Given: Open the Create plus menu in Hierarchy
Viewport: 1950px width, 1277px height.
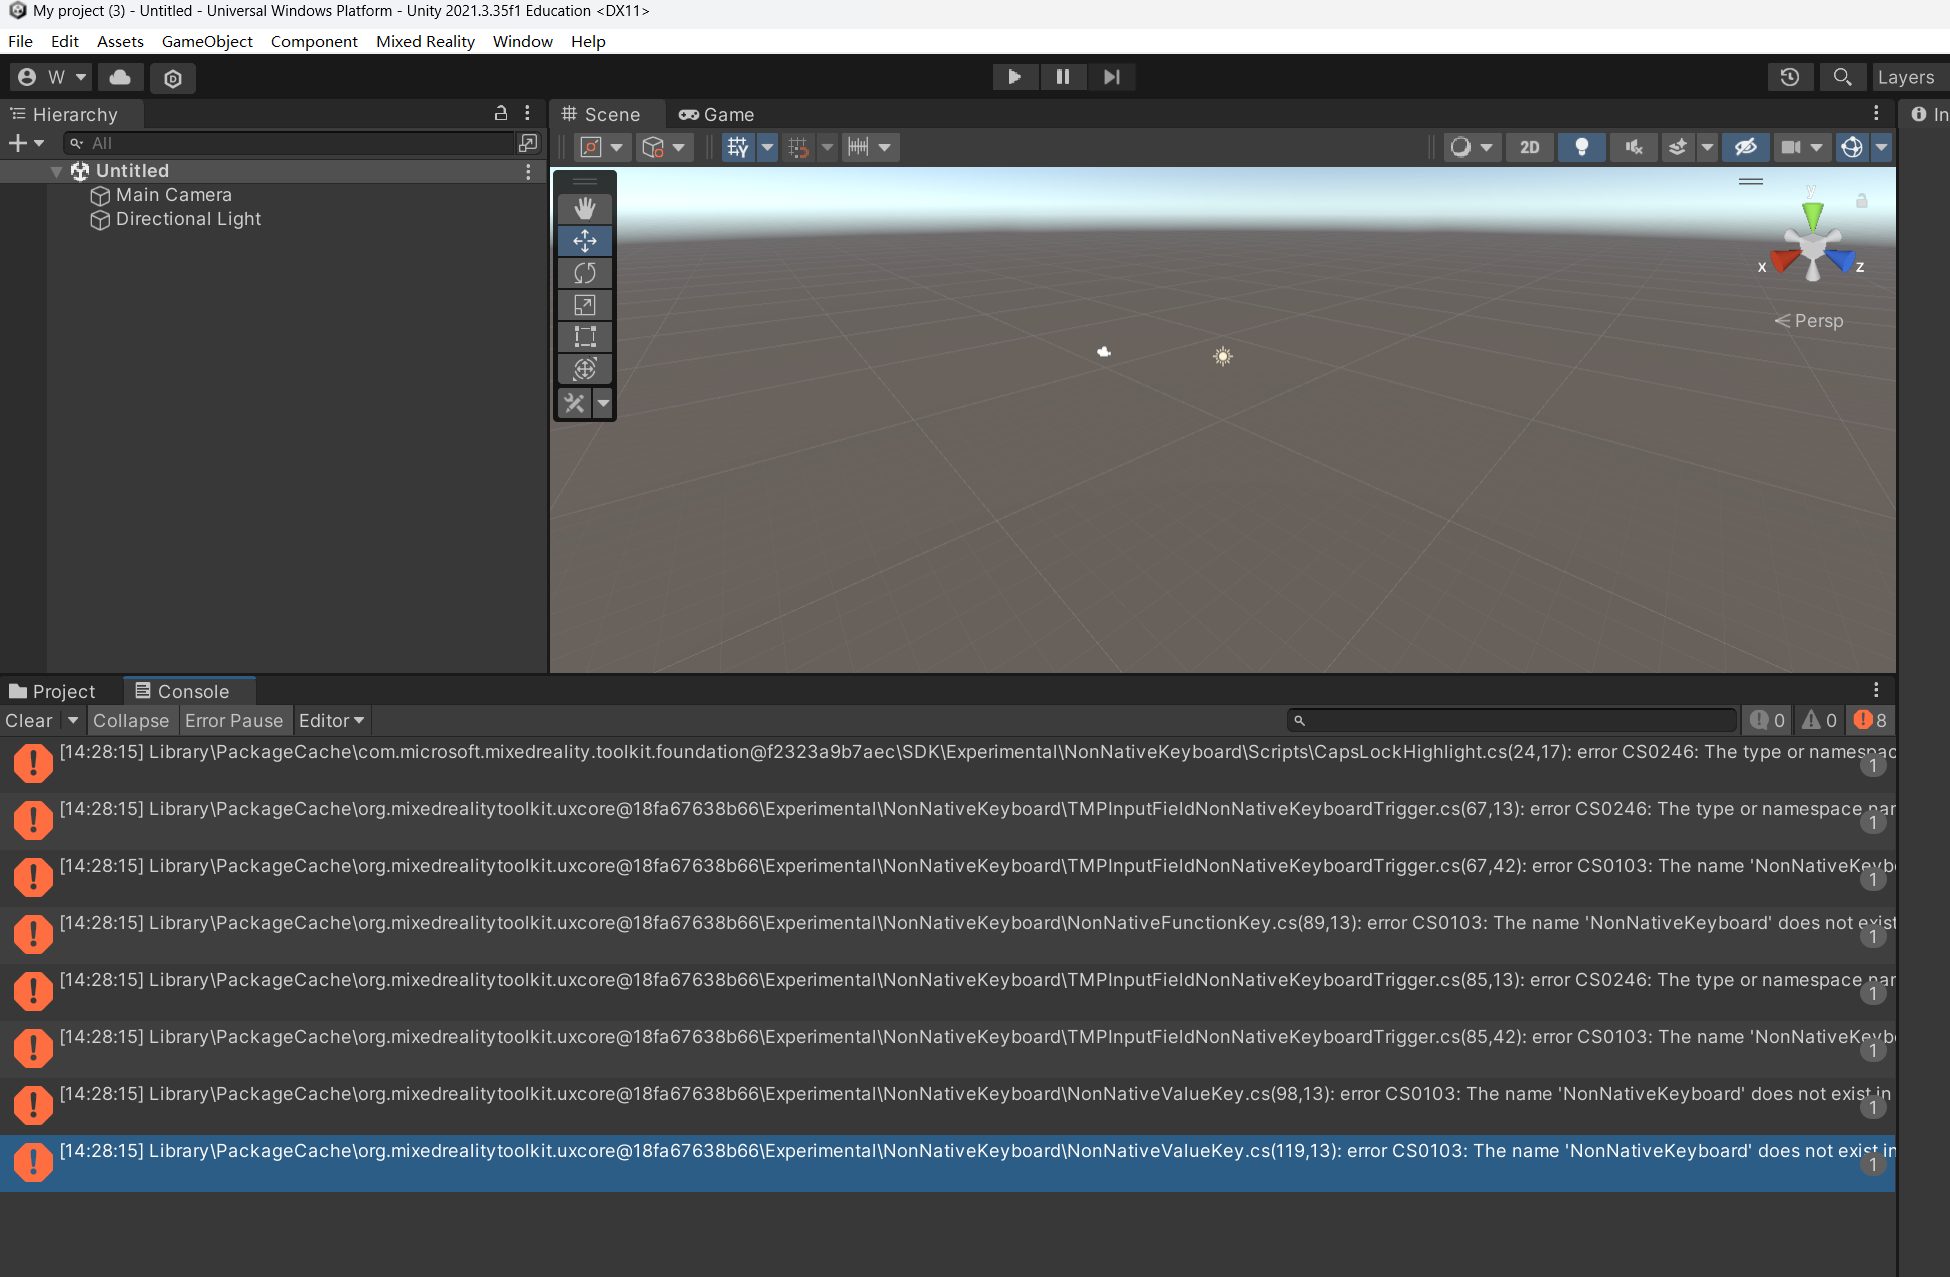Looking at the screenshot, I should [26, 143].
